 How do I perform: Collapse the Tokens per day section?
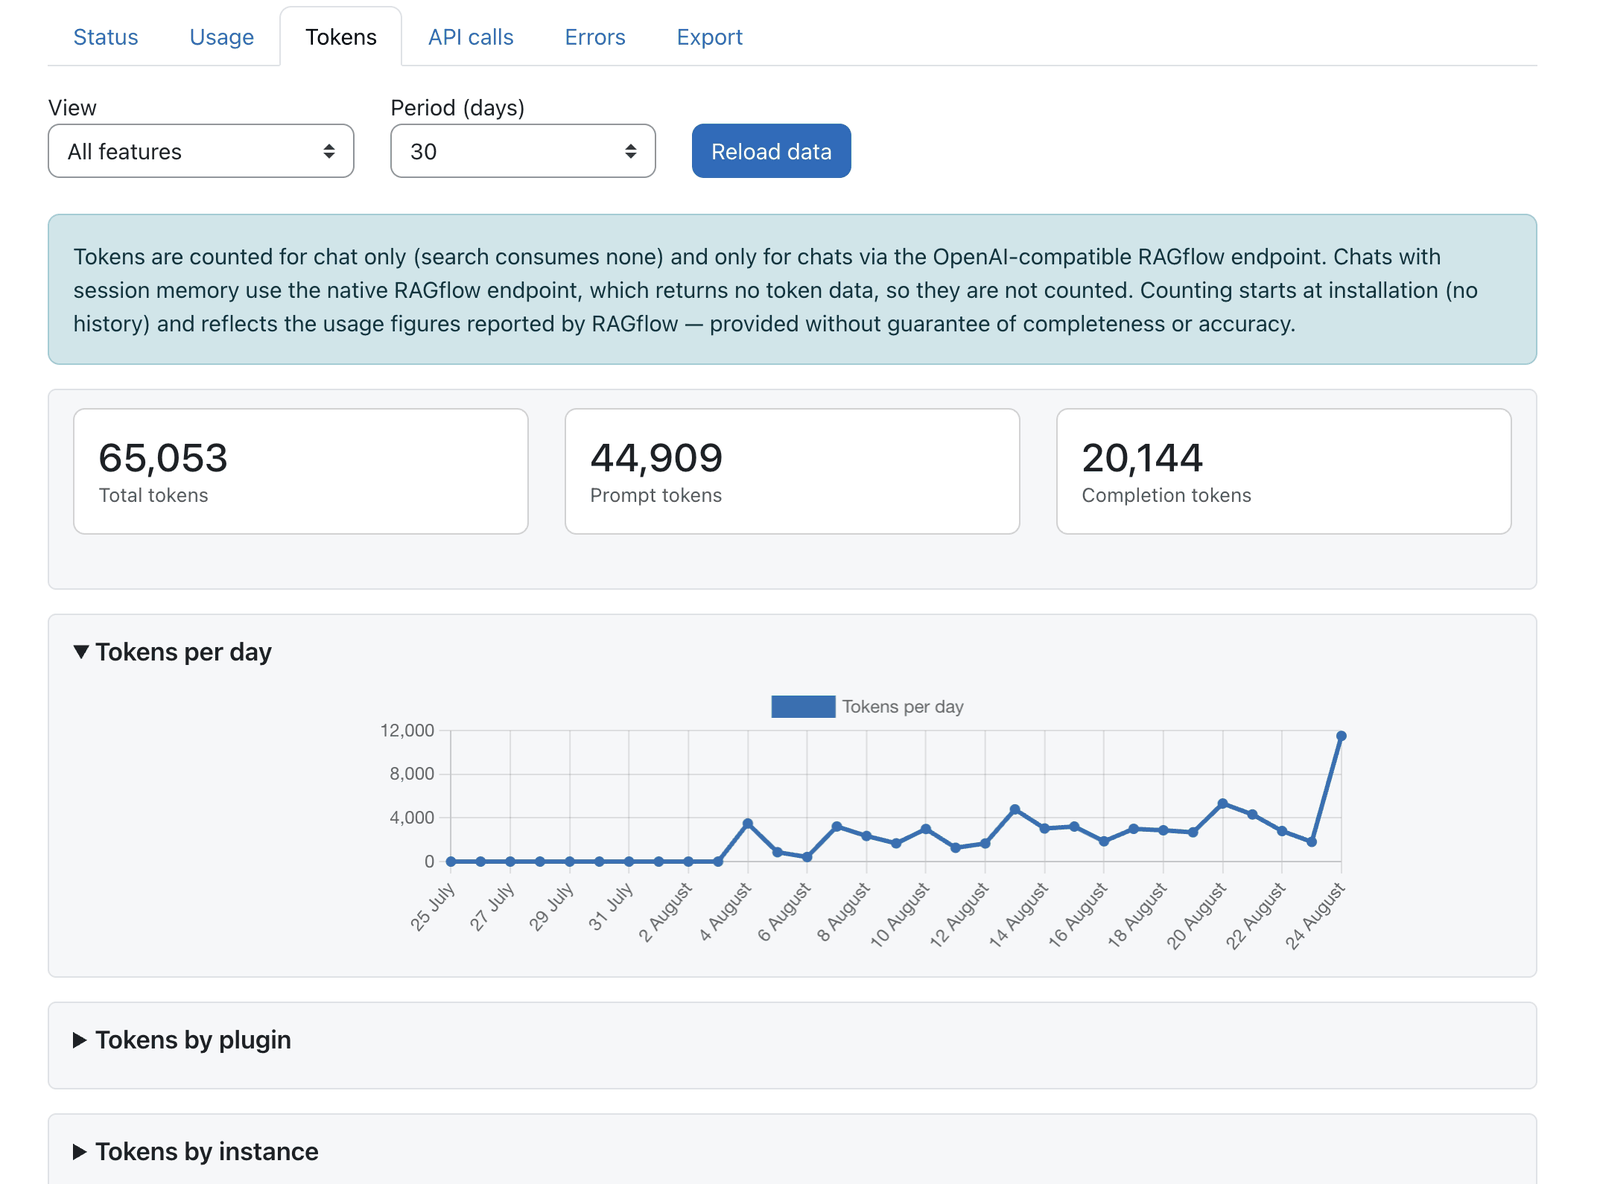point(172,652)
